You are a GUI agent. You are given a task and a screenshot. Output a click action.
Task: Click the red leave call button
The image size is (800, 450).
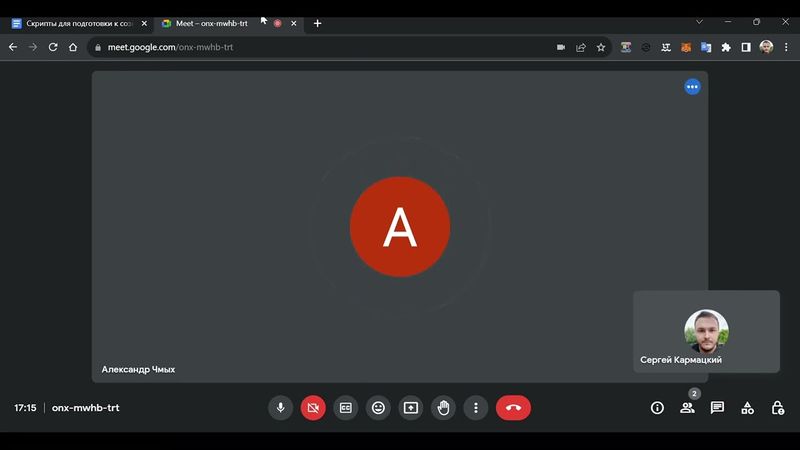point(513,408)
